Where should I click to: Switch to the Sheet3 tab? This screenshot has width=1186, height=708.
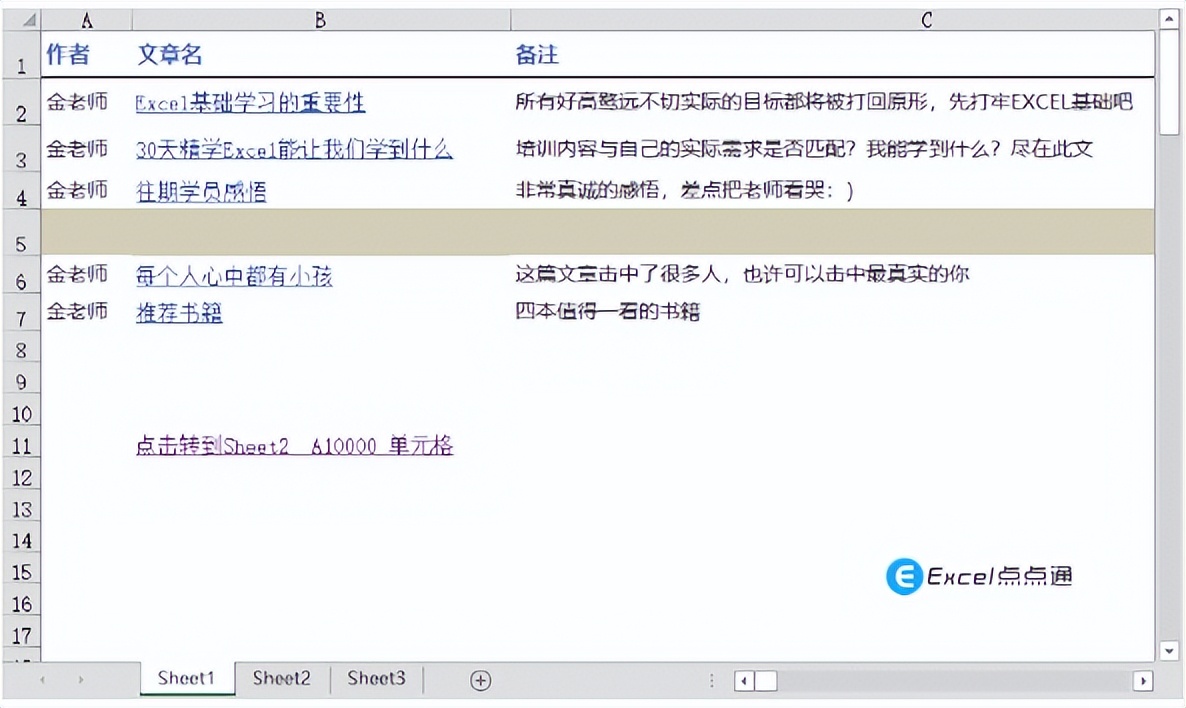tap(375, 678)
